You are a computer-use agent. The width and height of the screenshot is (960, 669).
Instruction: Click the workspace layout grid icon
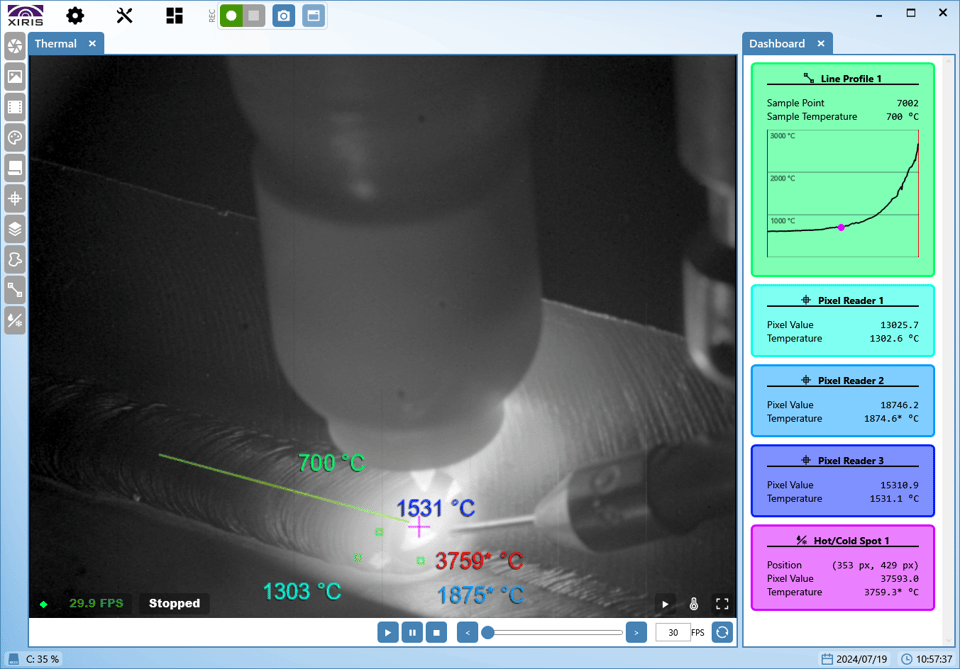coord(174,15)
